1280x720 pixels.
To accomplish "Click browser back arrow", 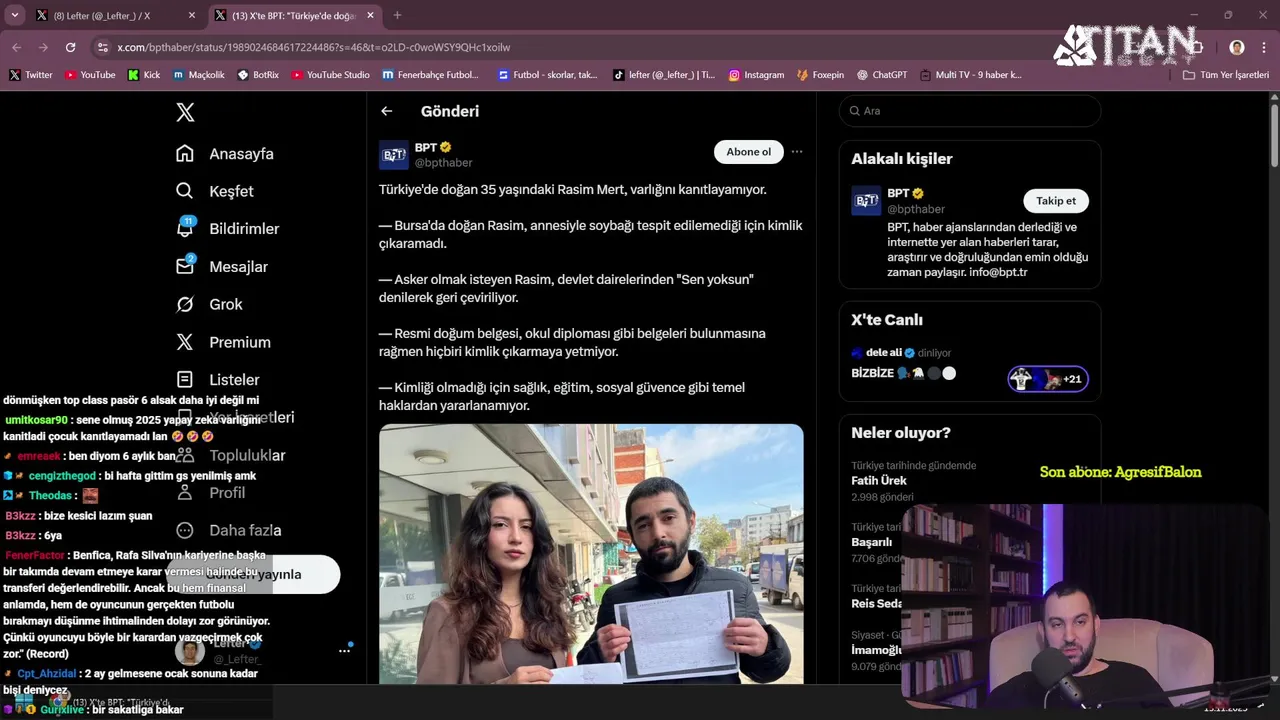I will [x=16, y=47].
